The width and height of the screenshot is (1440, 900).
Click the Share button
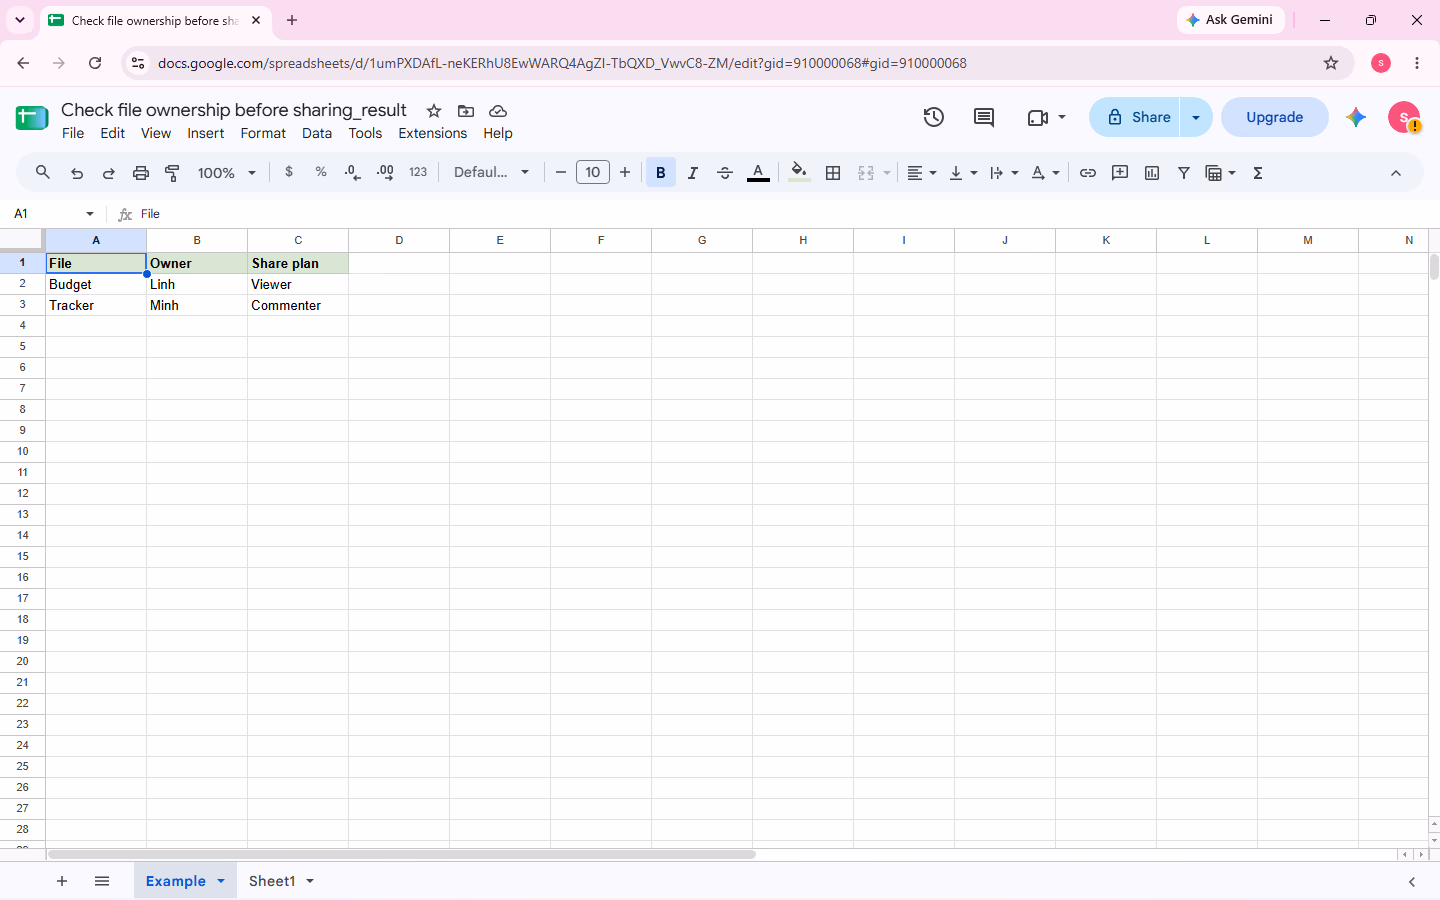pyautogui.click(x=1135, y=117)
